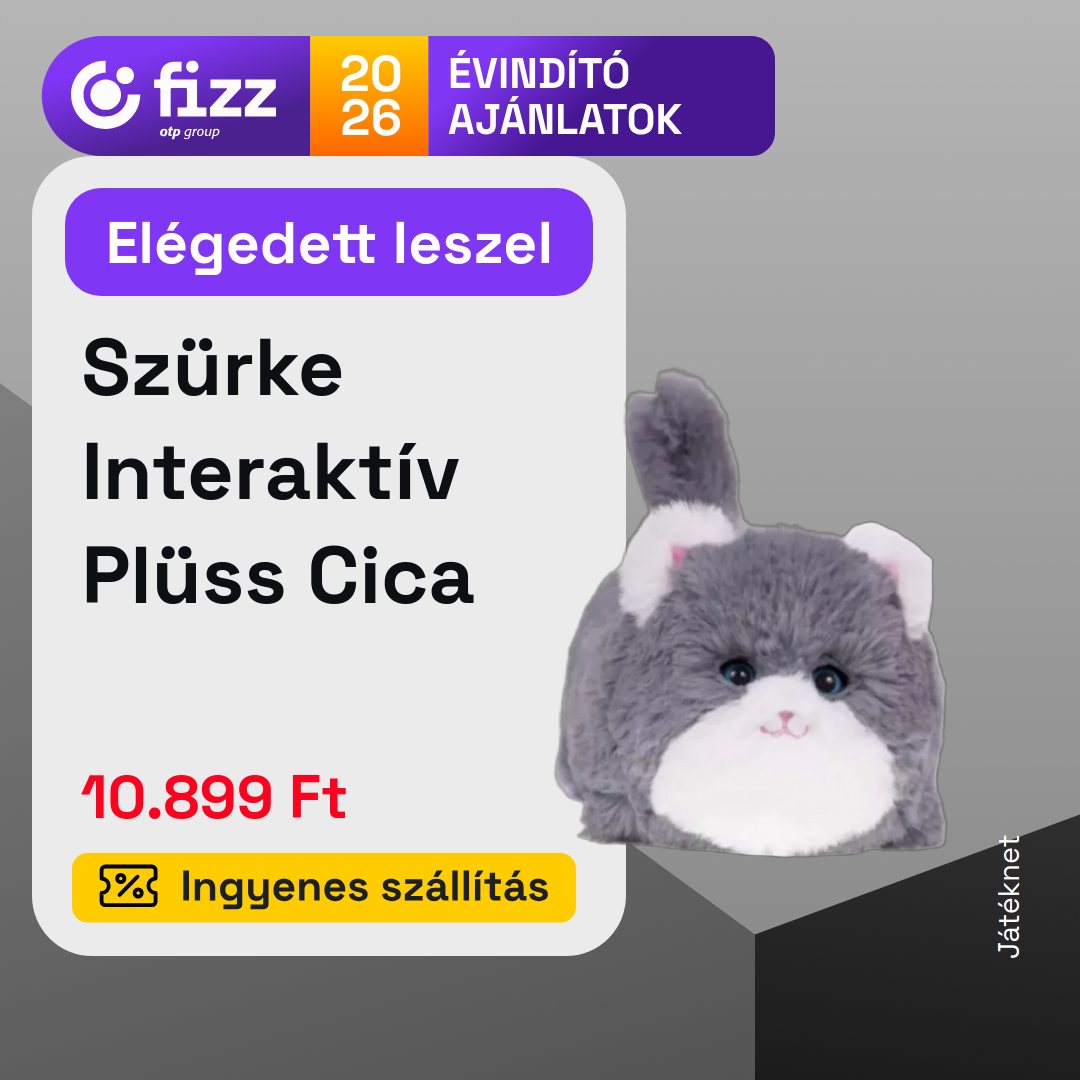Click the yellow Ingyenes szállítás badge text
Screen dimensions: 1080x1080
tap(364, 886)
